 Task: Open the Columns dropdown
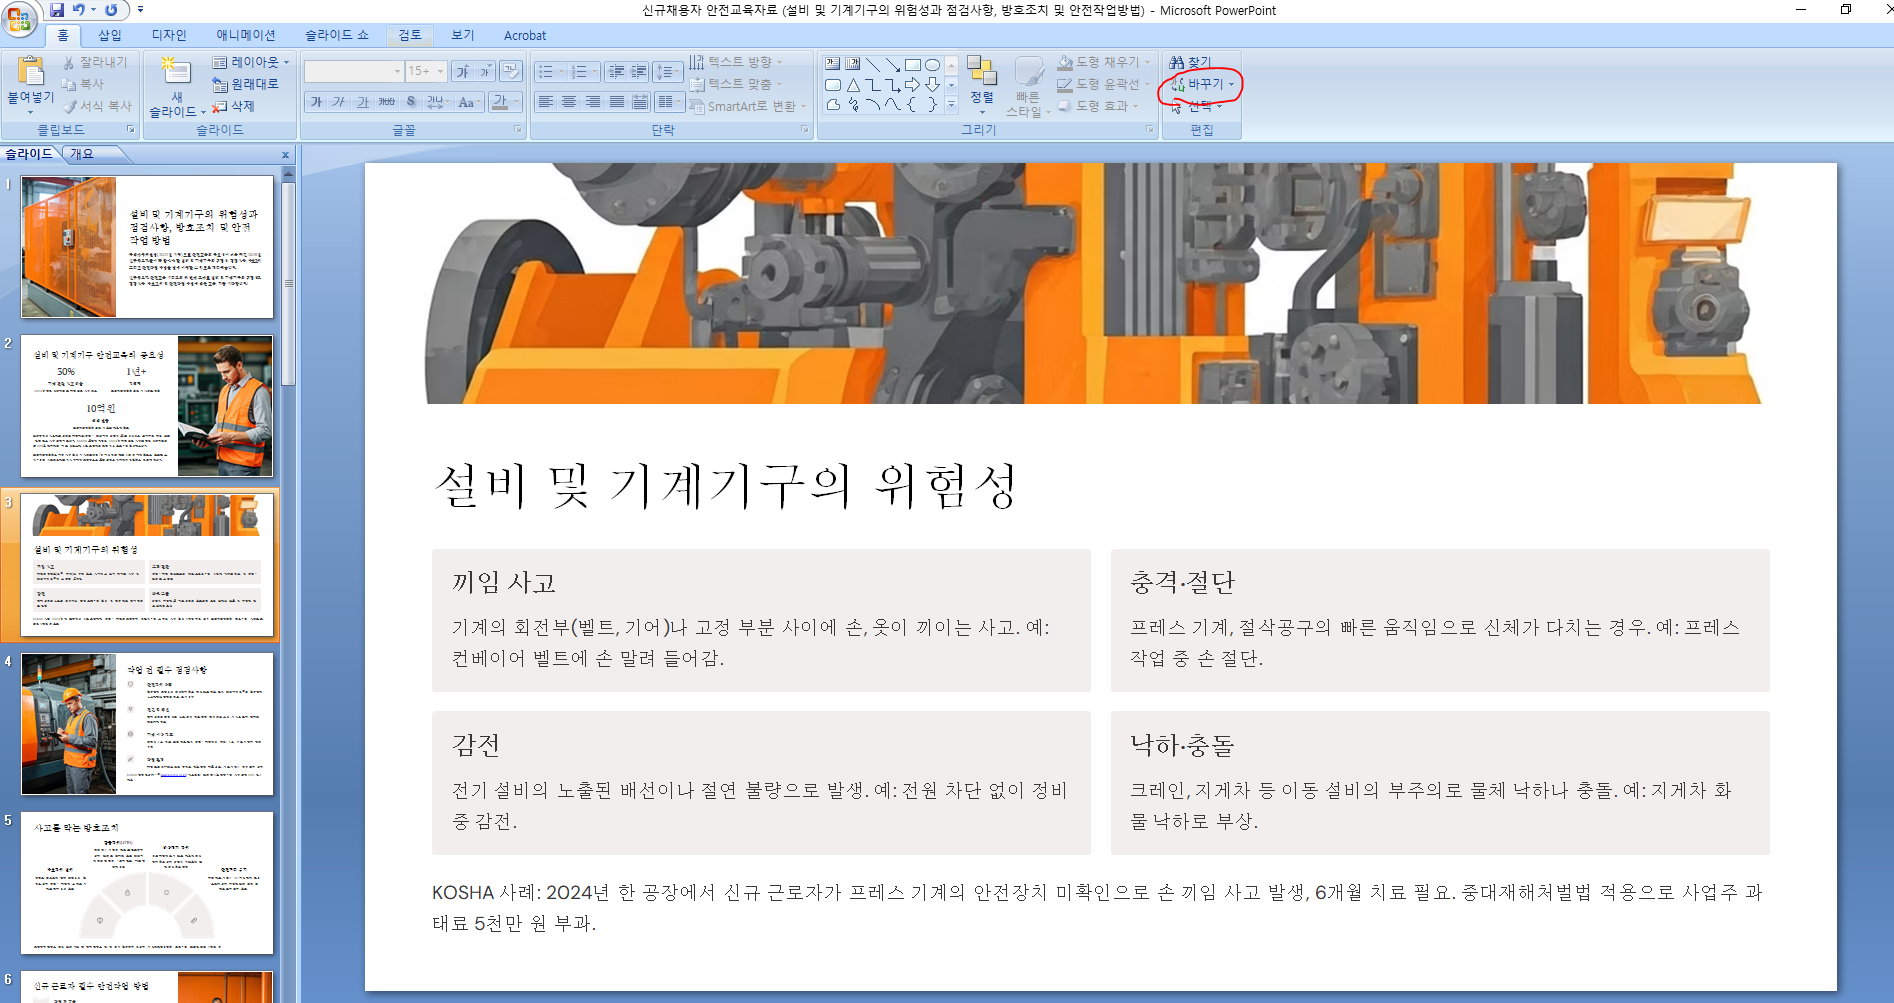tap(668, 102)
